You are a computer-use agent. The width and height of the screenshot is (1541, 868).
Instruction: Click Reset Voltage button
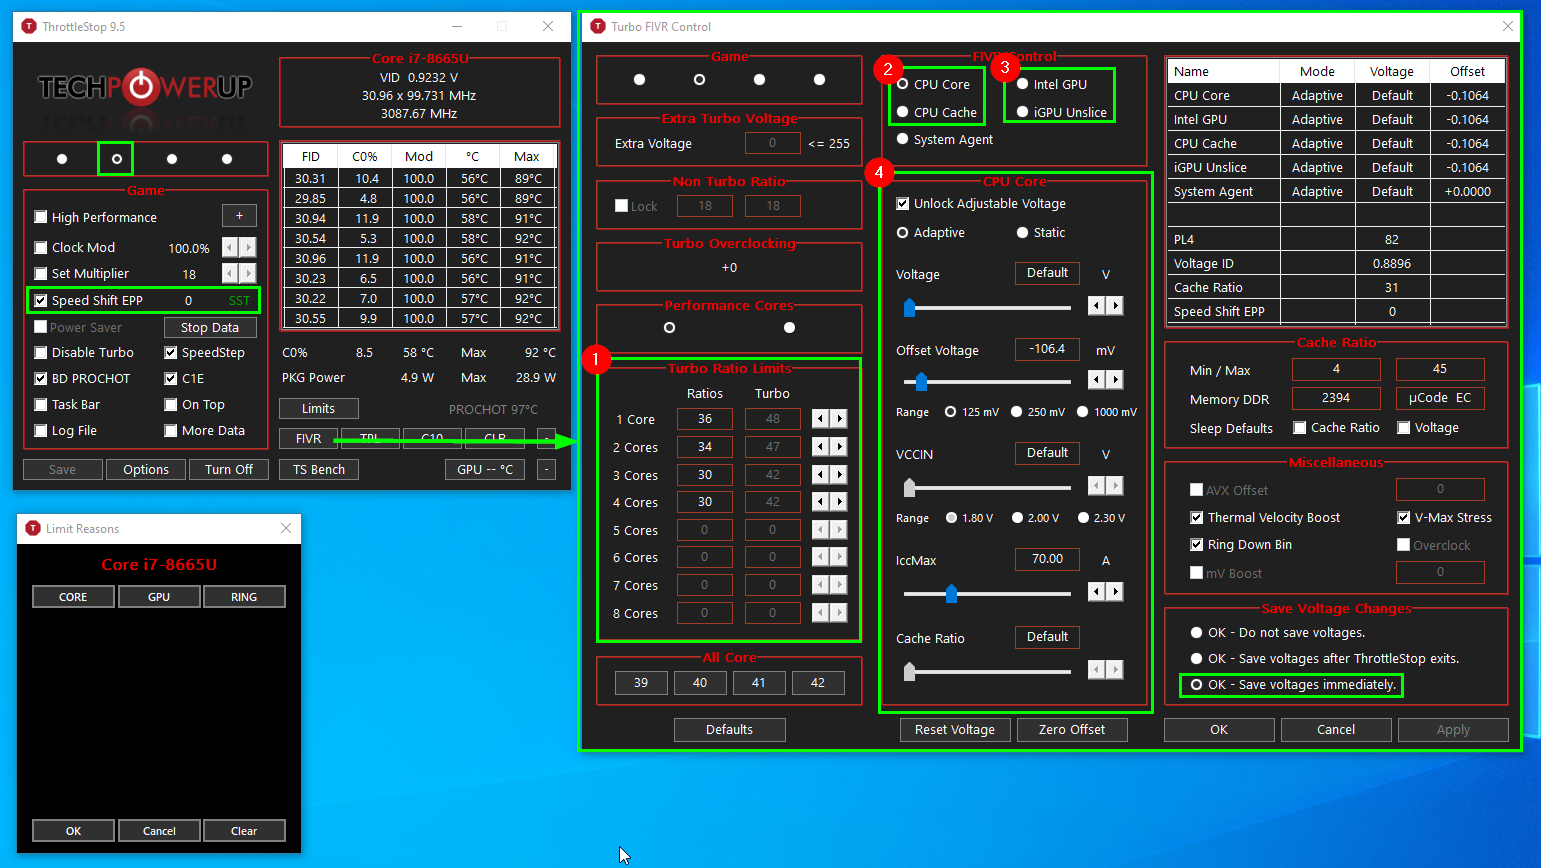tap(955, 729)
